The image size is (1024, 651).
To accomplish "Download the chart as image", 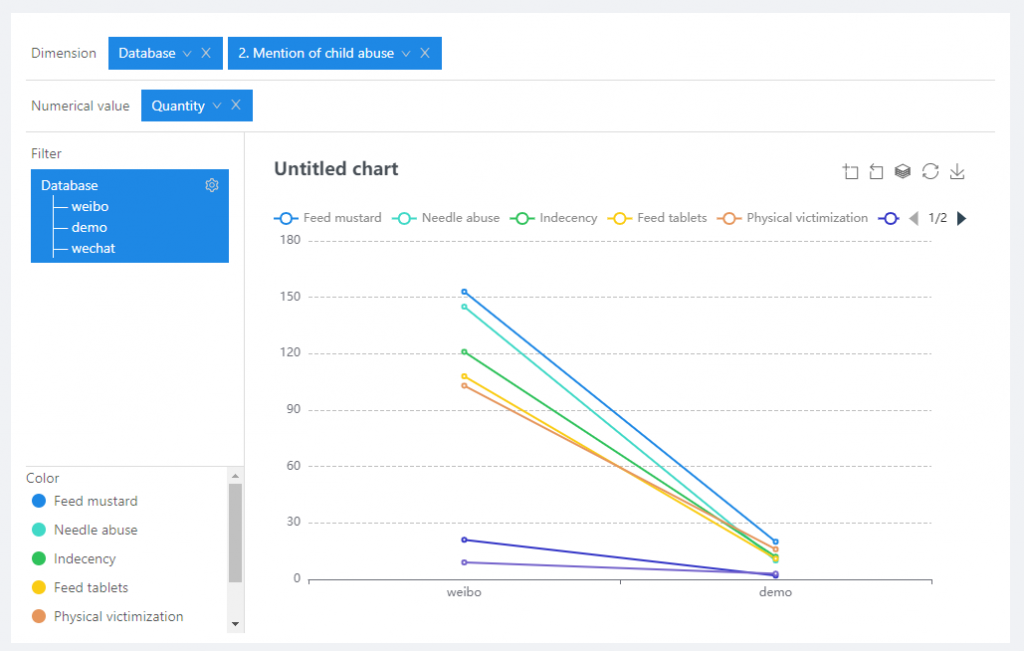I will coord(957,172).
